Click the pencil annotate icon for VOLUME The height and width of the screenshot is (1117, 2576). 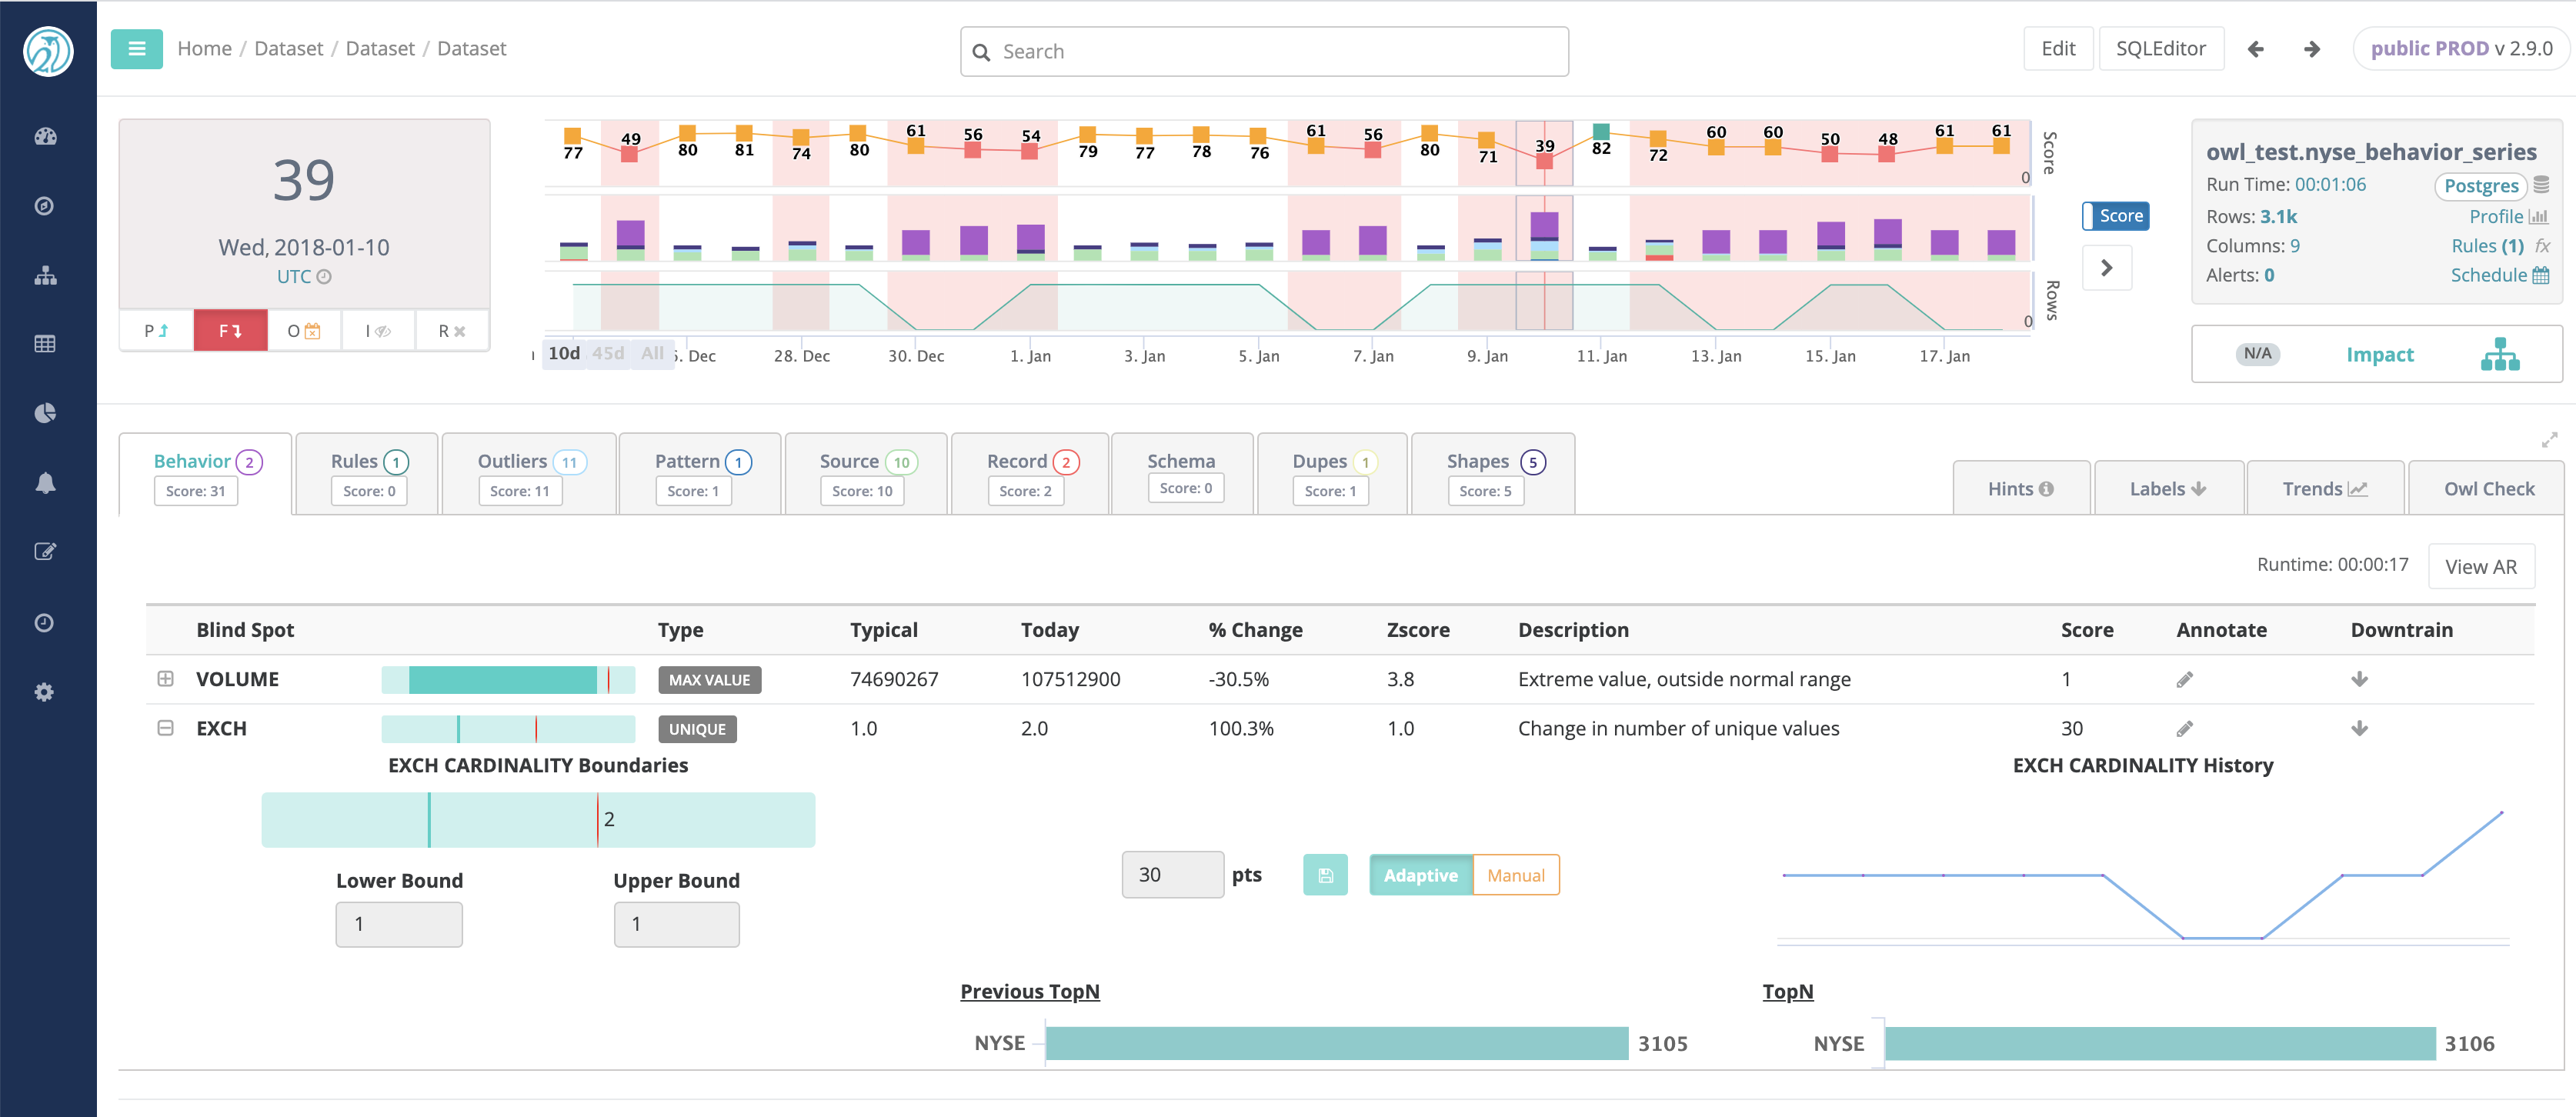click(x=2184, y=680)
